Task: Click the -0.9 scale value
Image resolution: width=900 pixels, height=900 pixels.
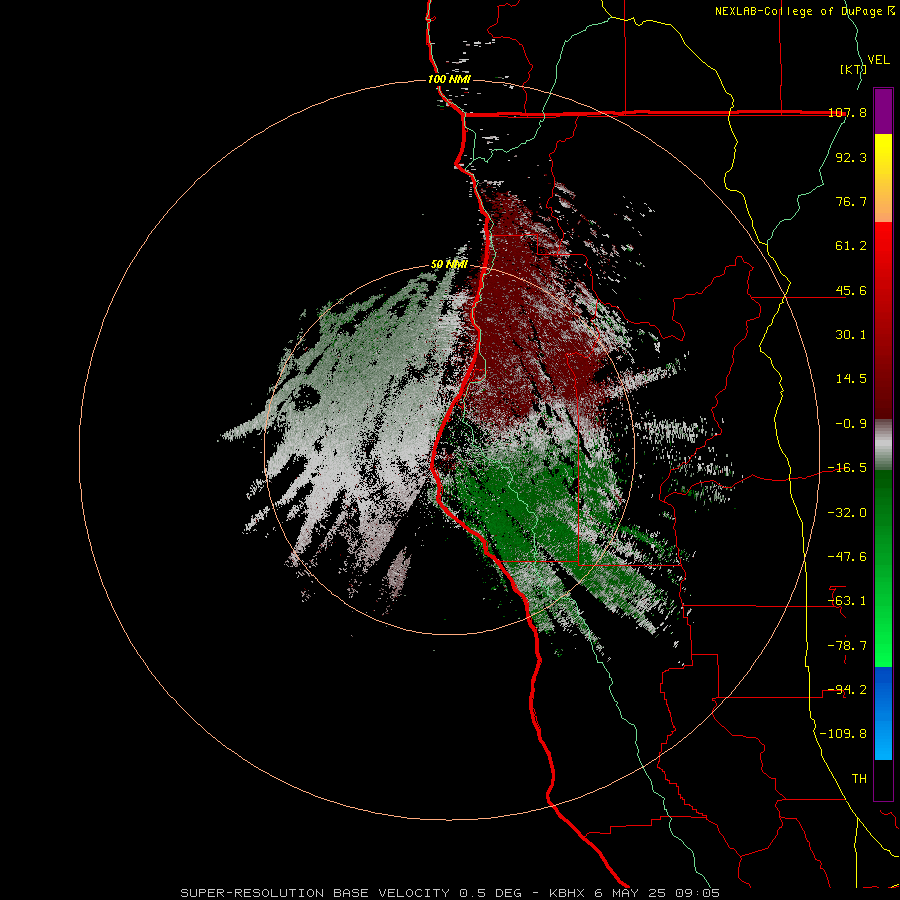Action: pos(851,424)
